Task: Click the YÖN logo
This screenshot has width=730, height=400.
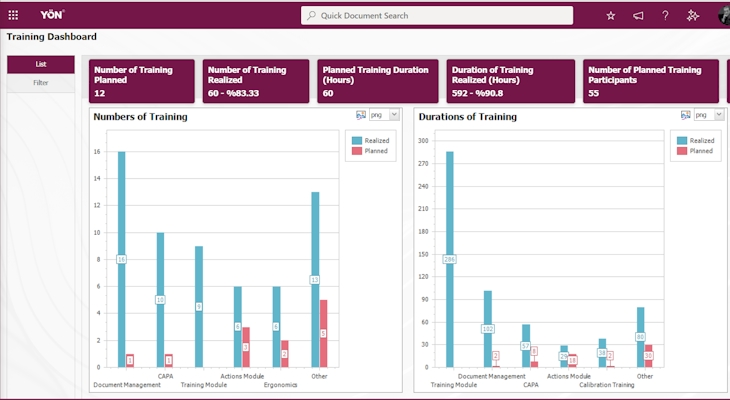Action: pos(52,15)
